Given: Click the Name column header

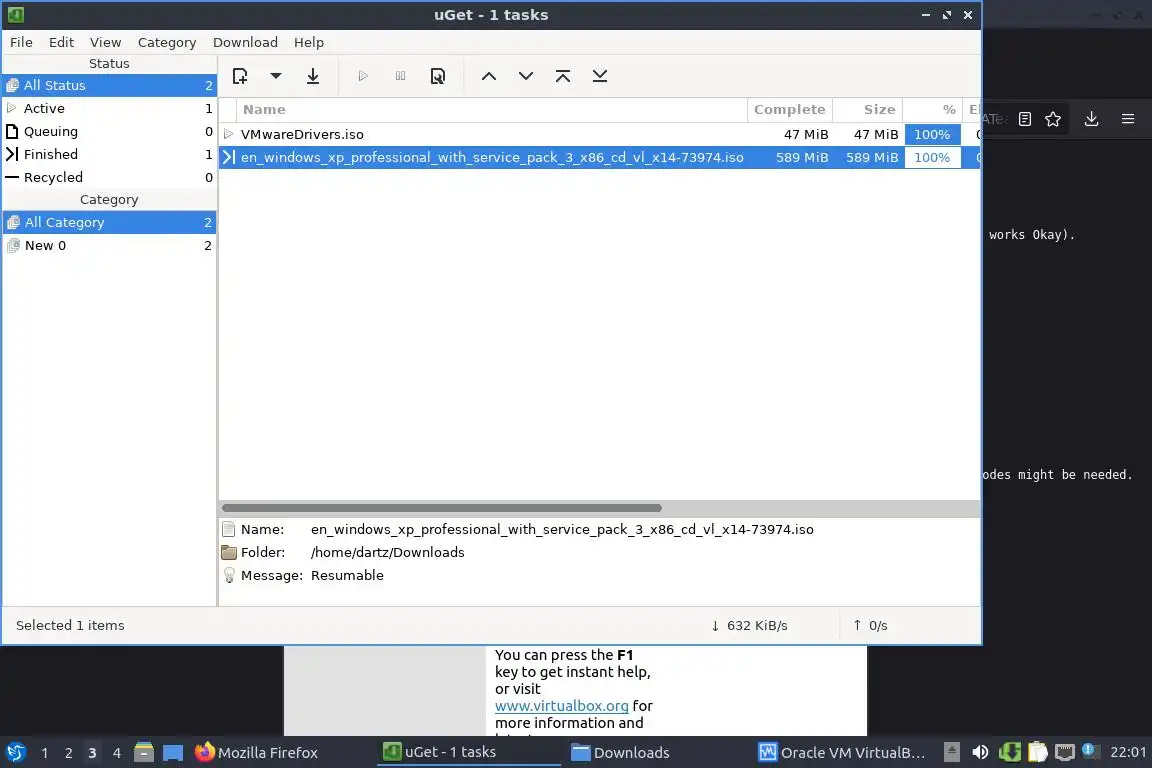Looking at the screenshot, I should [492, 110].
